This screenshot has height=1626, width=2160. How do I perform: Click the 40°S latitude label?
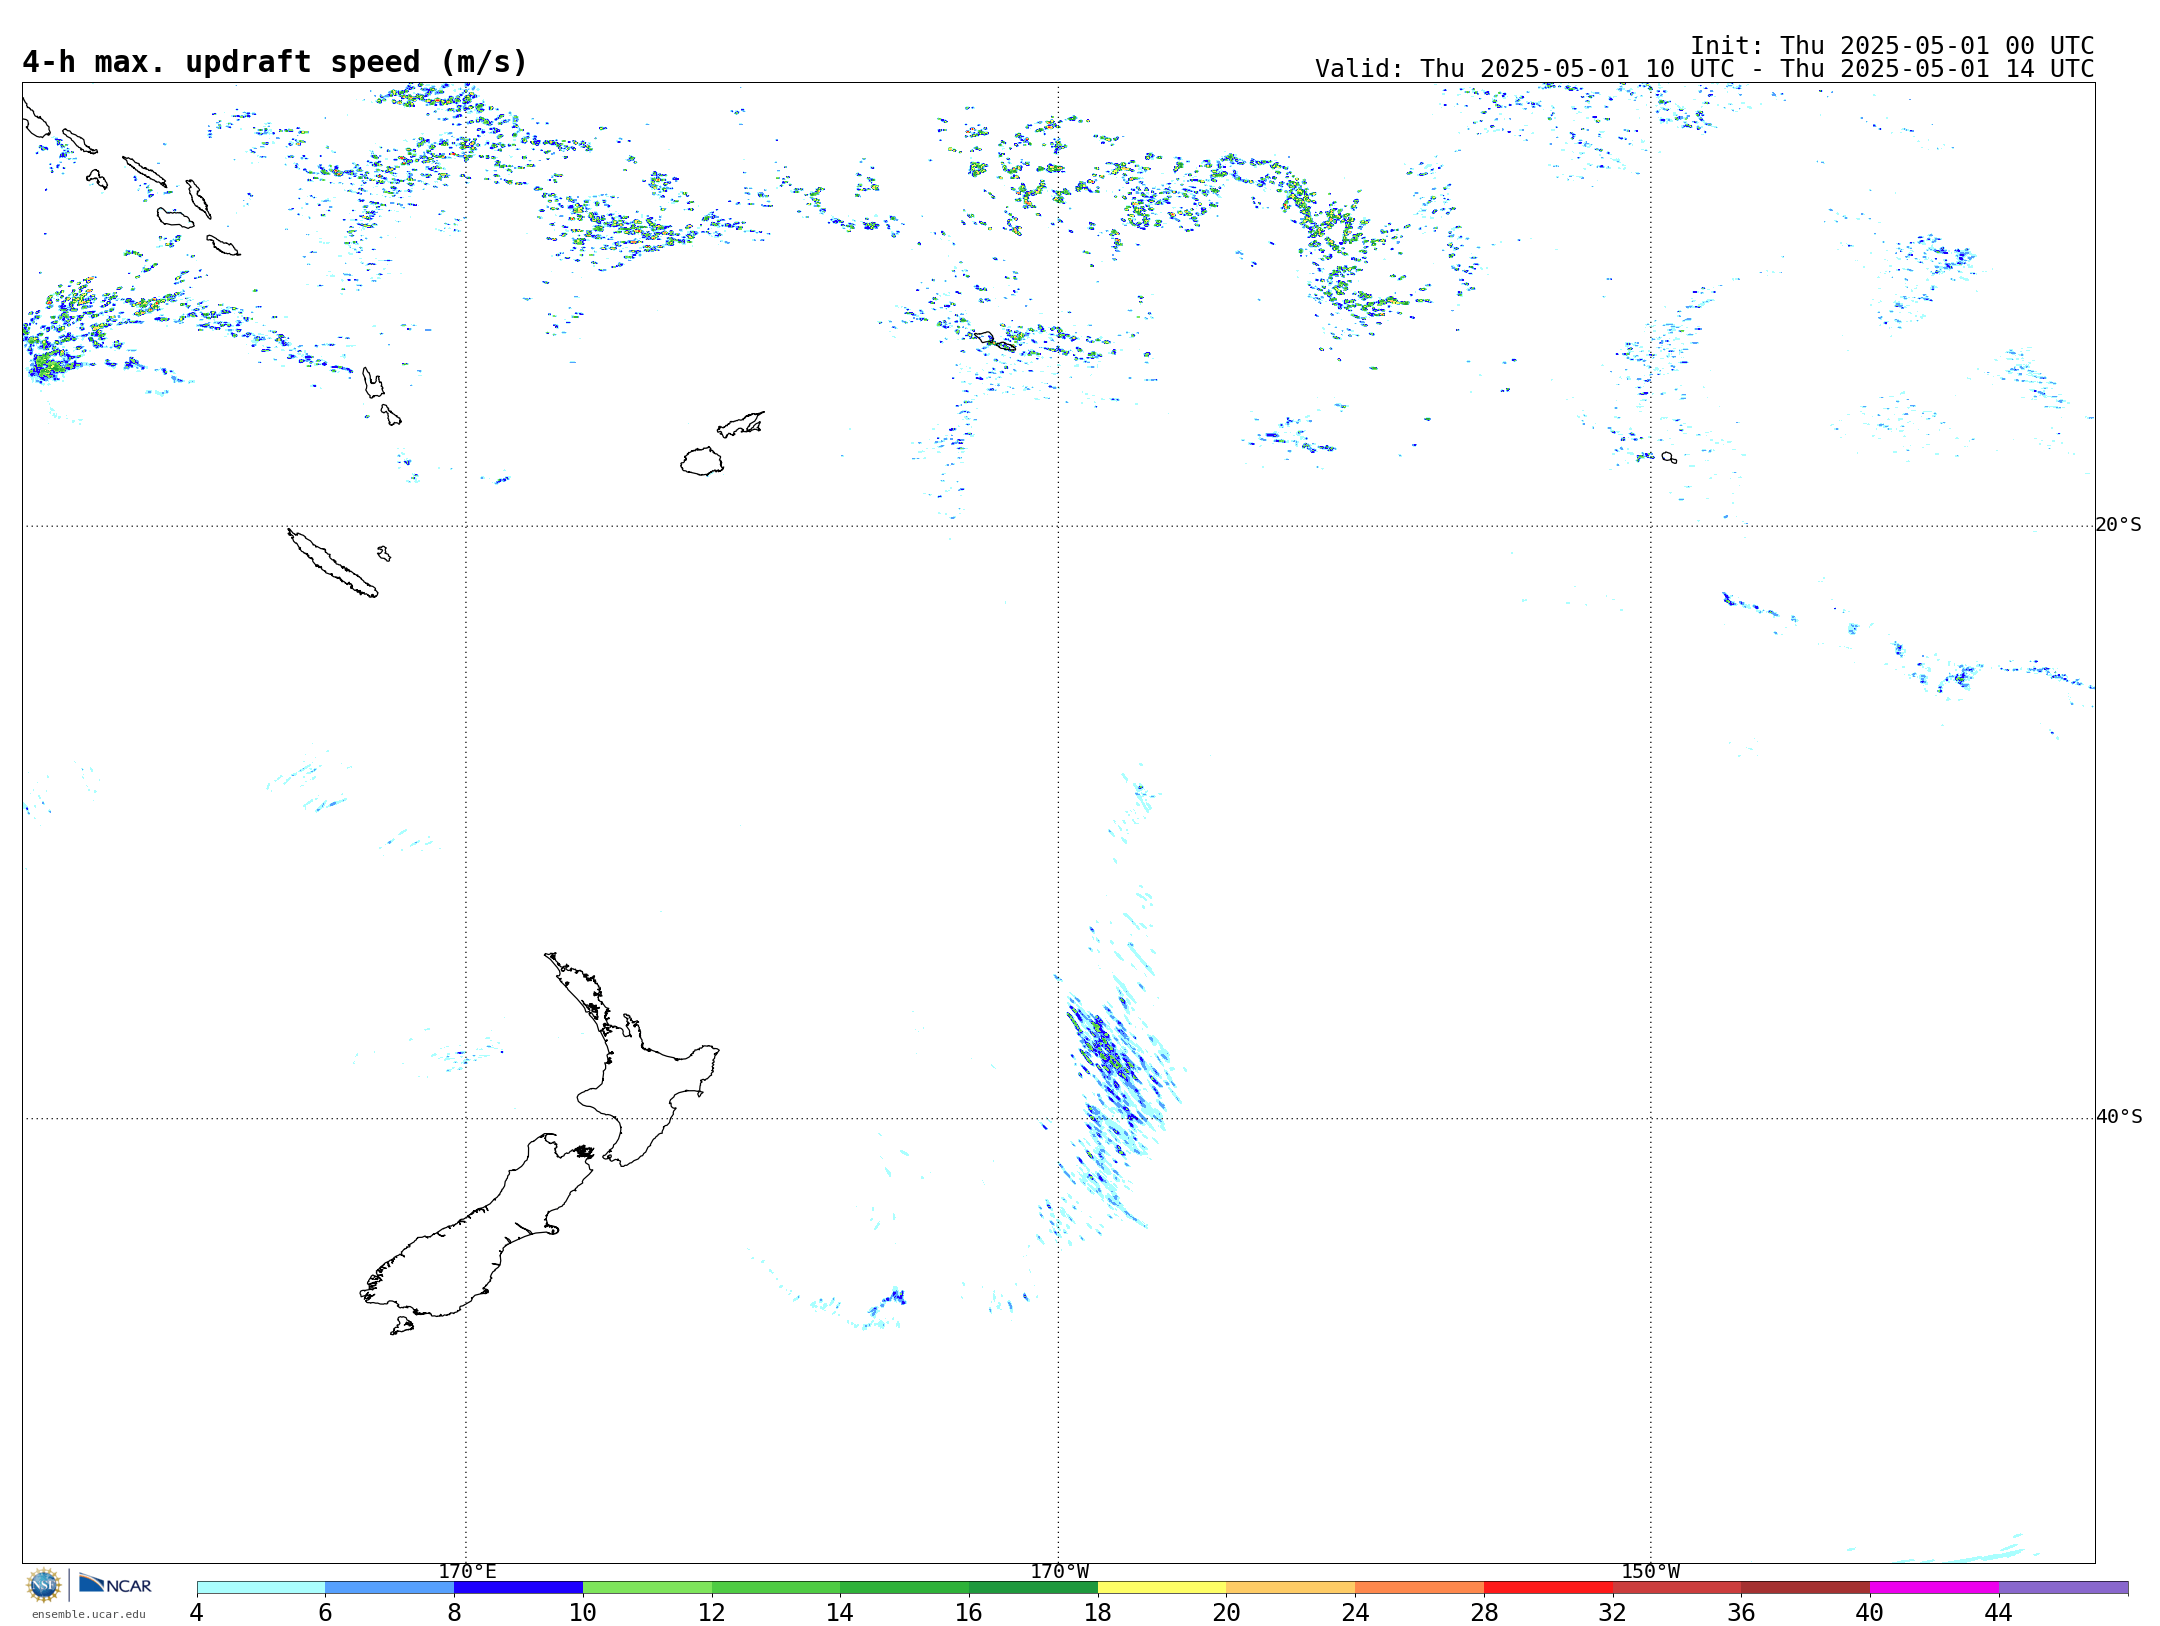pyautogui.click(x=2119, y=1117)
